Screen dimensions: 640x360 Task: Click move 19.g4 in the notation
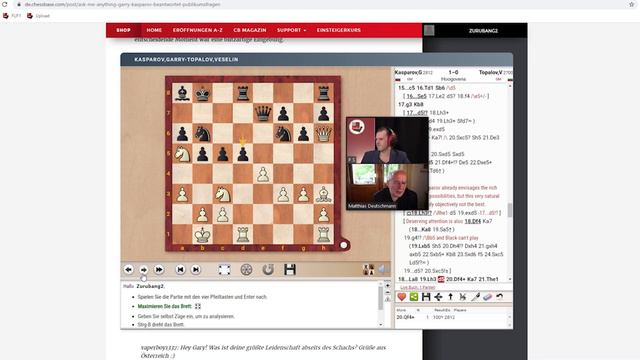tap(412, 238)
